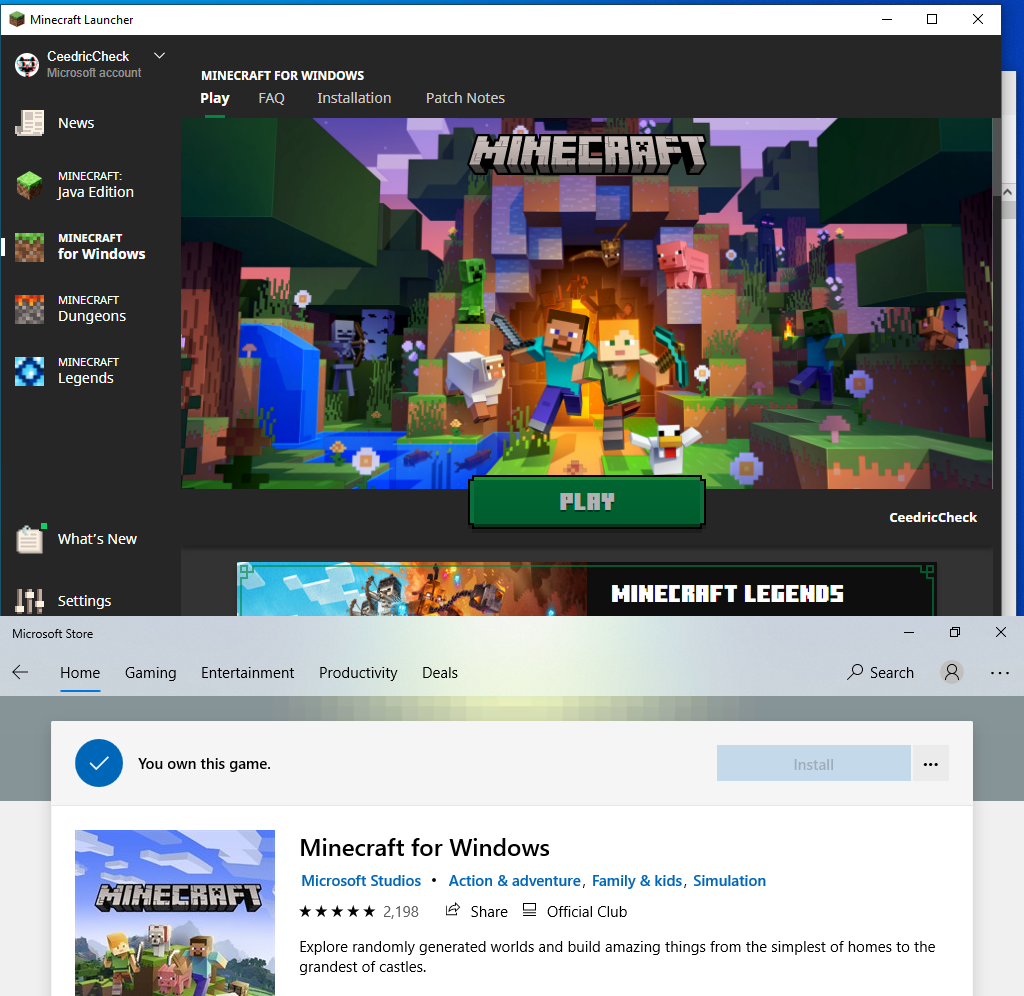Expand the CeedricCheck account dropdown

point(159,56)
